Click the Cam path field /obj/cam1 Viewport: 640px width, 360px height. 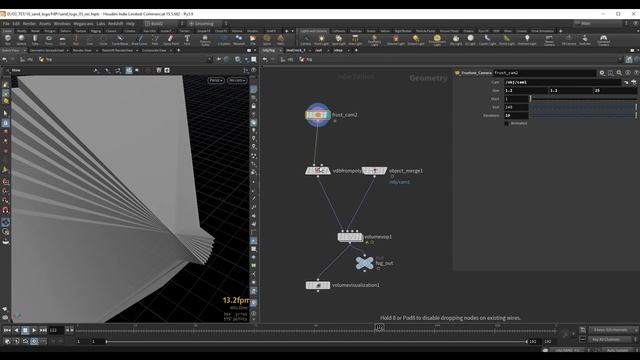point(562,82)
